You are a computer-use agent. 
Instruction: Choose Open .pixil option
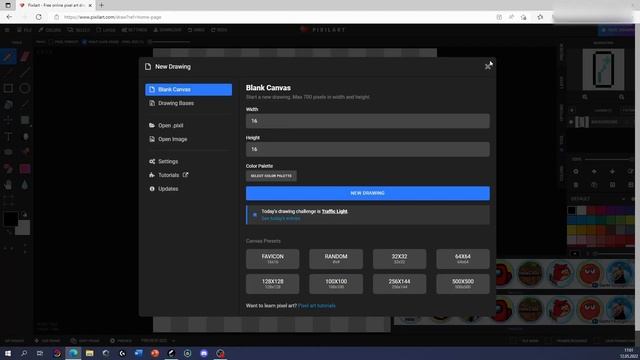click(x=189, y=125)
